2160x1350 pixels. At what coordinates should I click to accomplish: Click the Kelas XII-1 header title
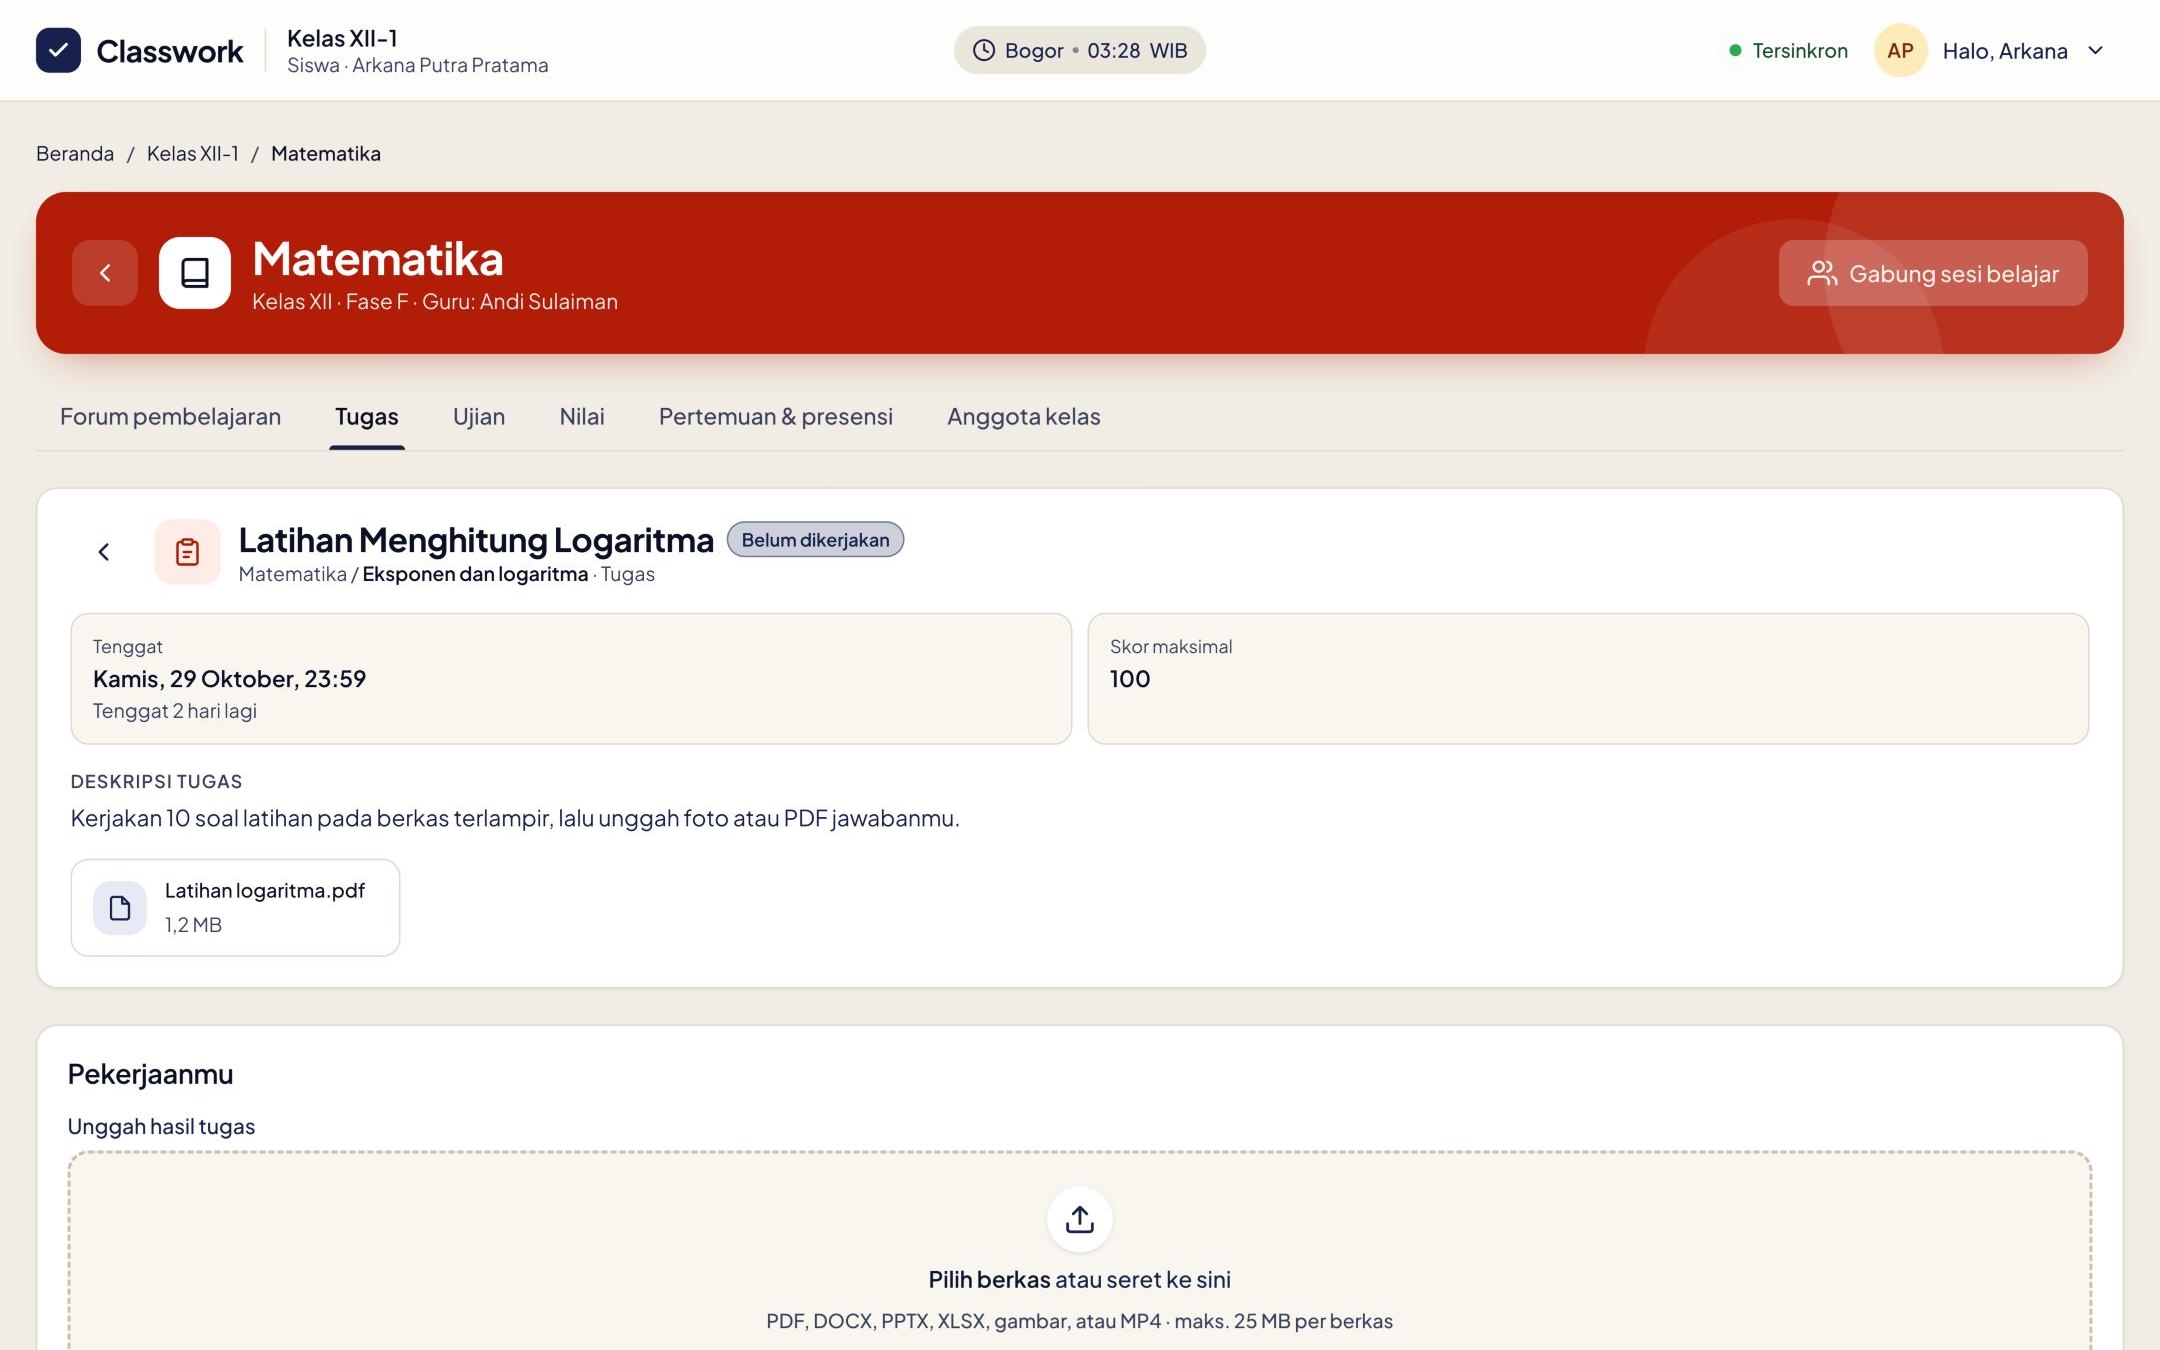(342, 38)
